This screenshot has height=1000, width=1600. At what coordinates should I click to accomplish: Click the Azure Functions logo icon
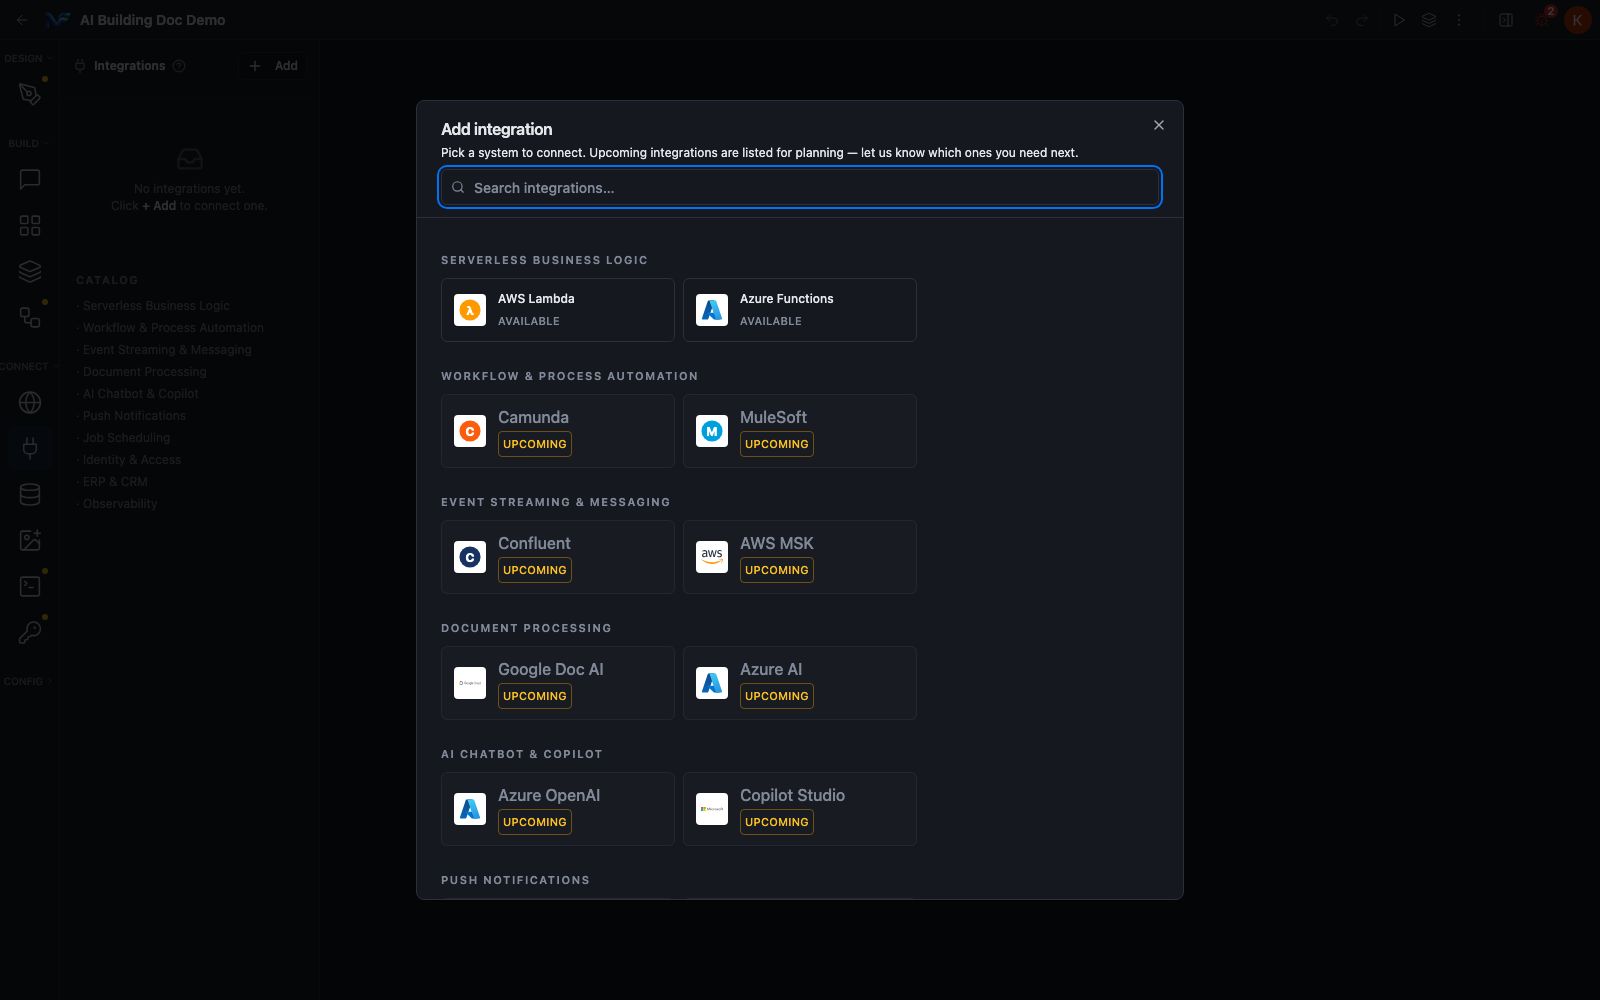point(712,310)
